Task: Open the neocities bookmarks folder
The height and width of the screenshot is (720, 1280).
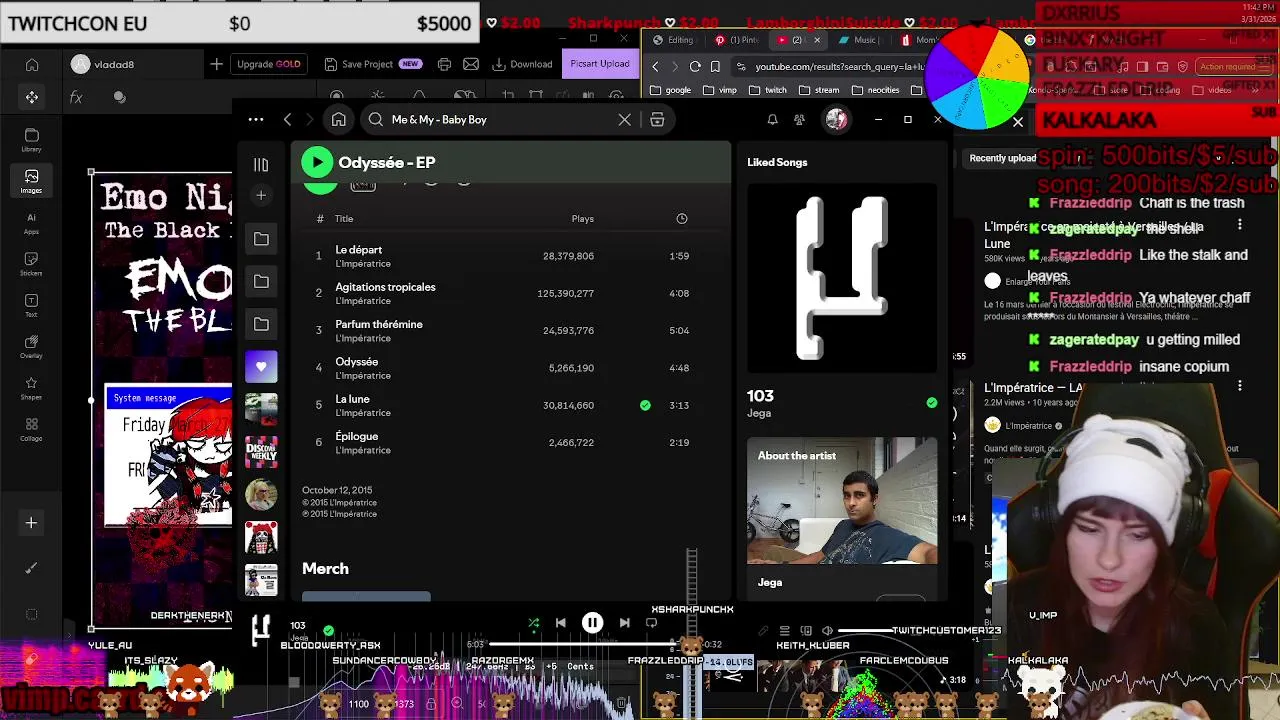Action: (x=875, y=90)
